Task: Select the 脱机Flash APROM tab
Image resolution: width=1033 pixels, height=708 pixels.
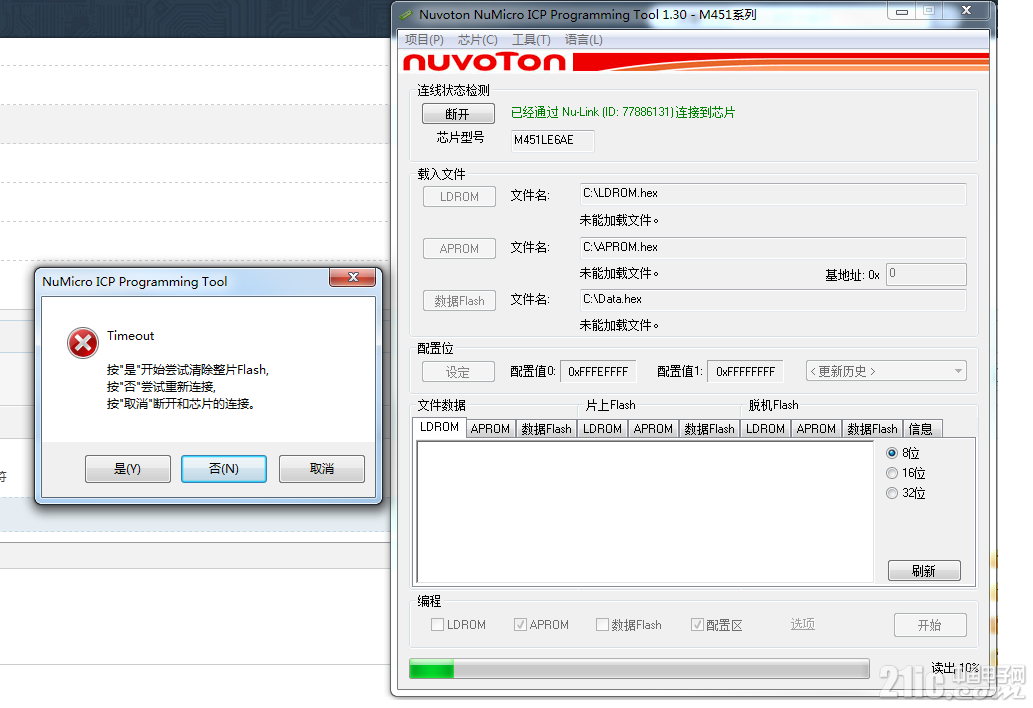Action: tap(816, 429)
